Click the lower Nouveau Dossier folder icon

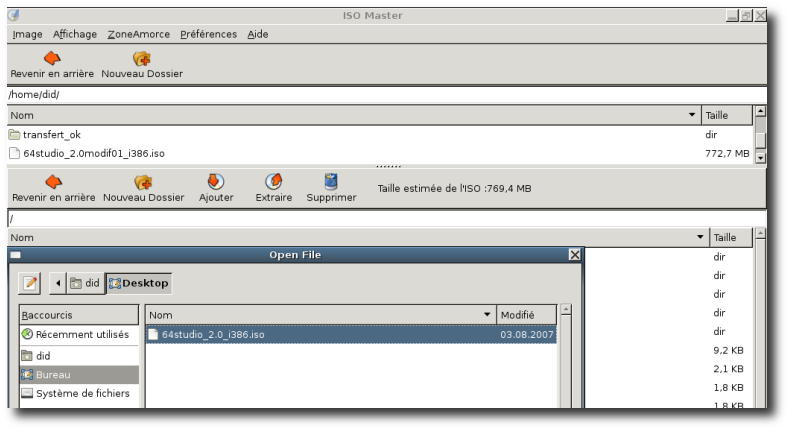click(x=143, y=182)
